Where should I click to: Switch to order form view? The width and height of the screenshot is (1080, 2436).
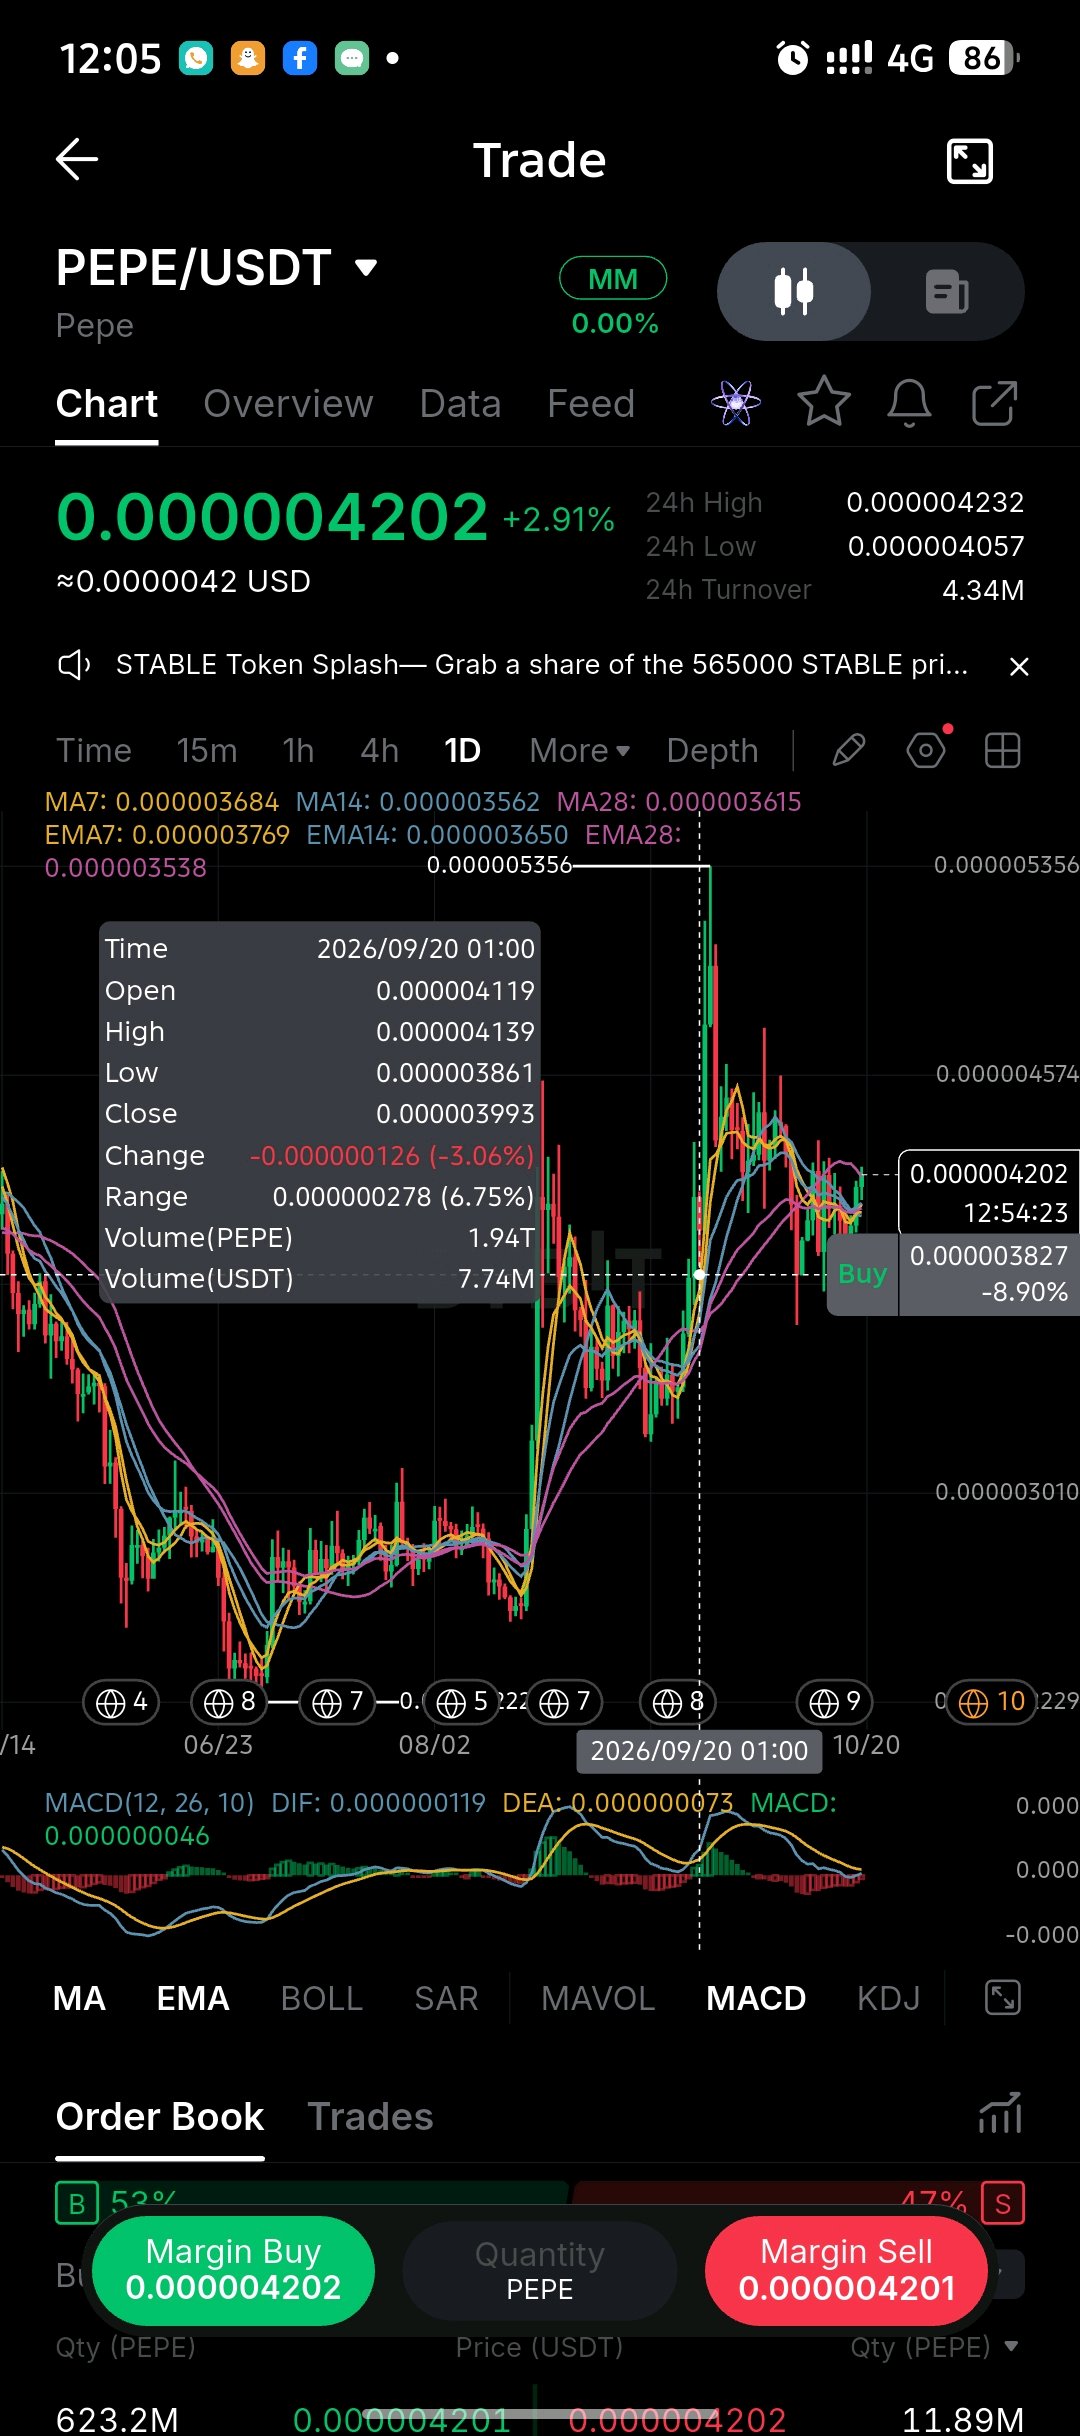click(x=947, y=291)
